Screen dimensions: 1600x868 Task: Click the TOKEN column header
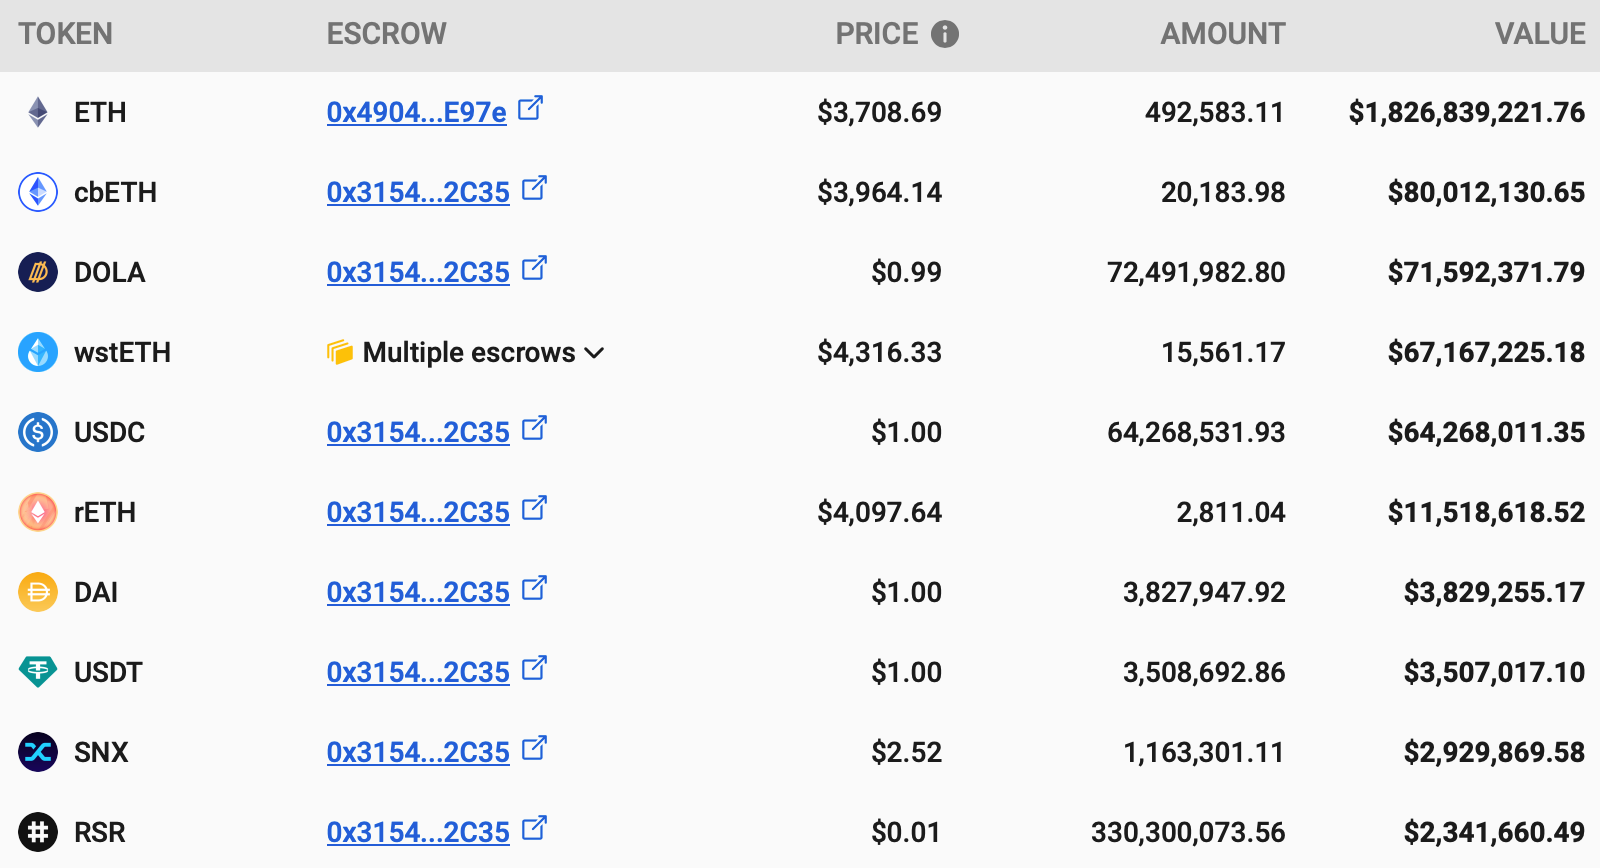65,34
